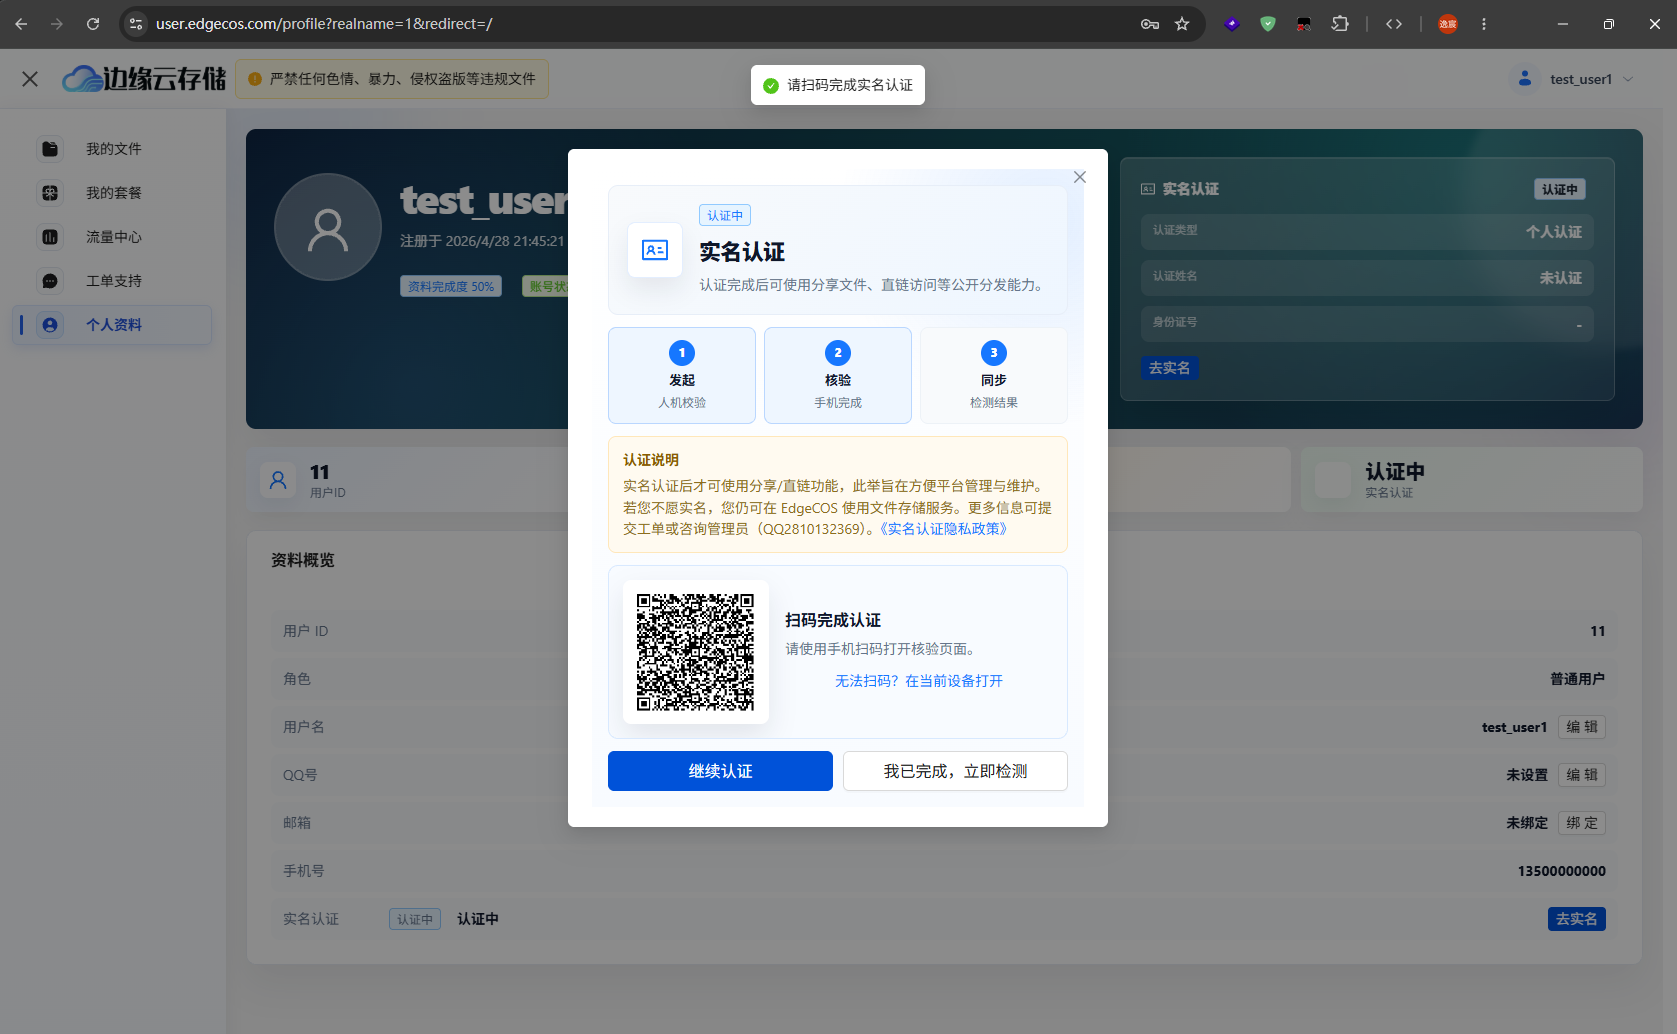Screen dimensions: 1677x1034
Task: Click the password key icon in address bar
Action: pyautogui.click(x=1150, y=24)
